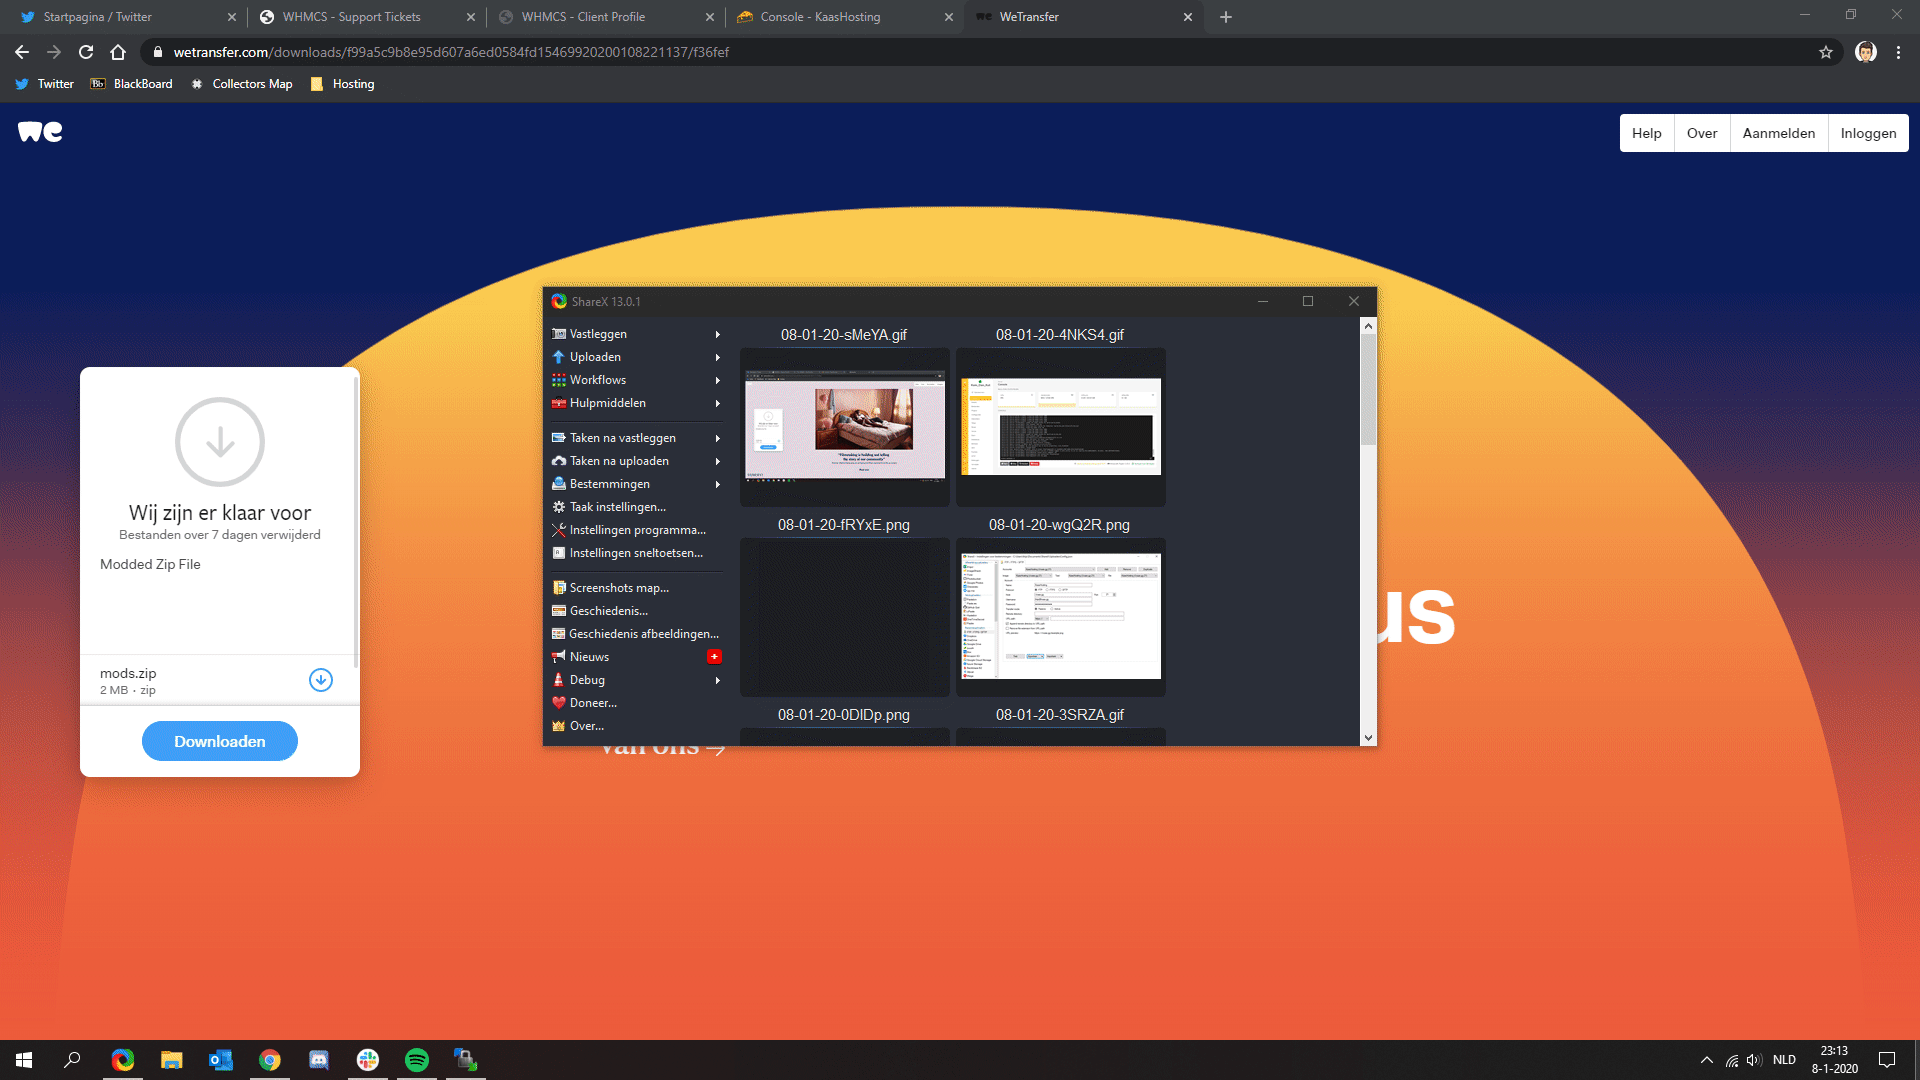Open Geschiedenis menu entry
The image size is (1920, 1080).
(608, 611)
